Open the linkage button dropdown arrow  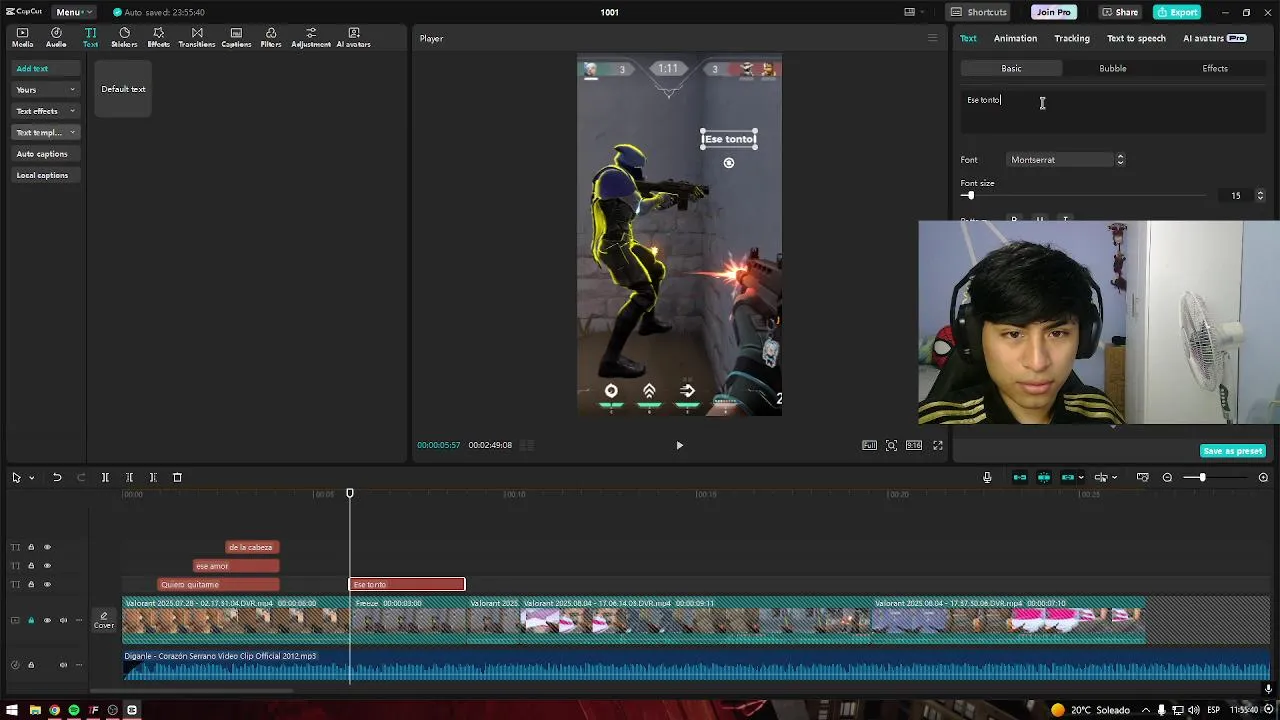point(1081,478)
